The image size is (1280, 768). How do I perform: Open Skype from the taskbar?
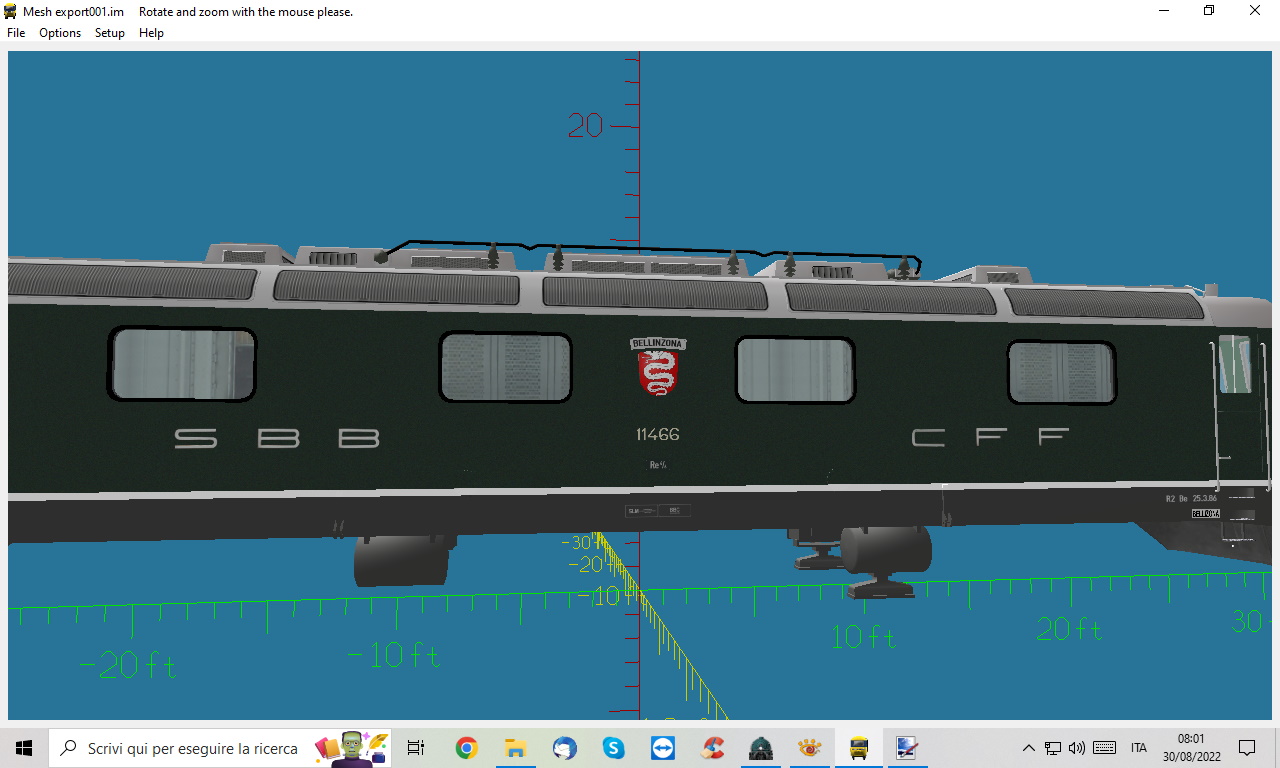pos(613,748)
